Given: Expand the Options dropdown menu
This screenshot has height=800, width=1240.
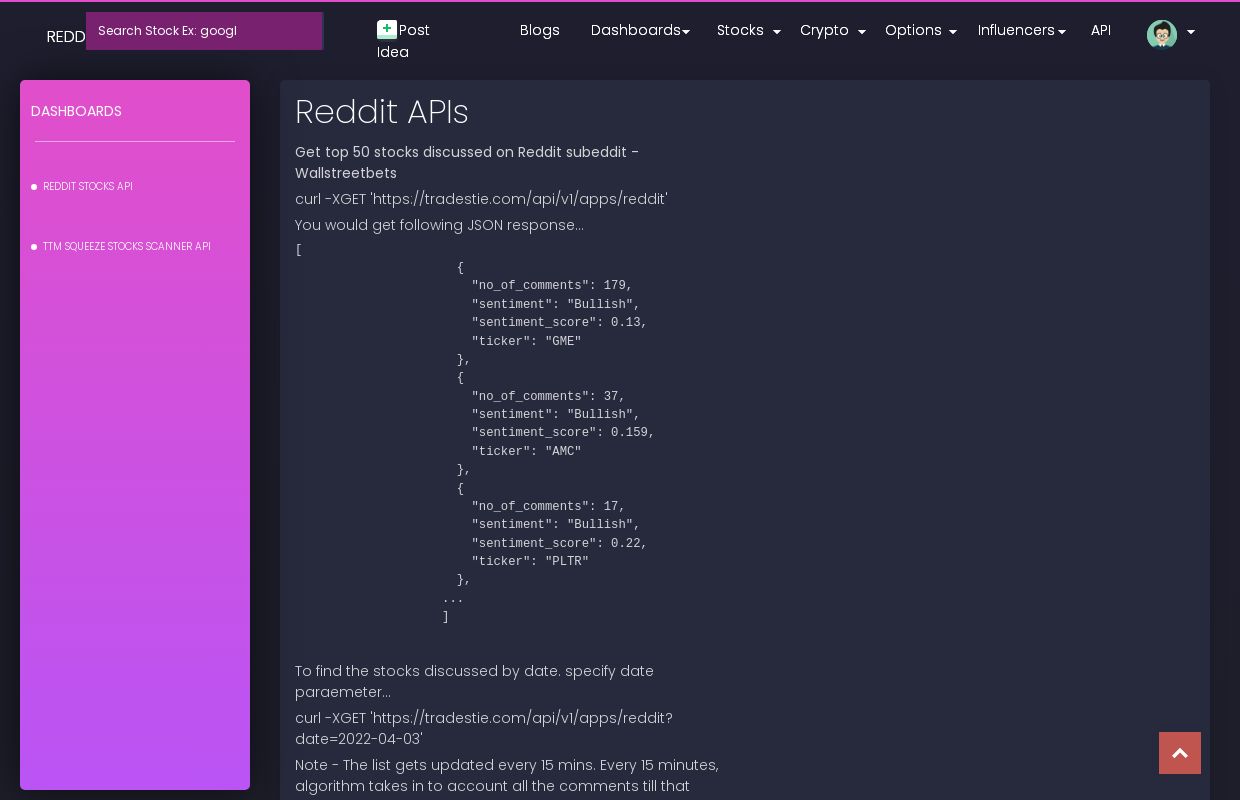Looking at the screenshot, I should click(920, 30).
